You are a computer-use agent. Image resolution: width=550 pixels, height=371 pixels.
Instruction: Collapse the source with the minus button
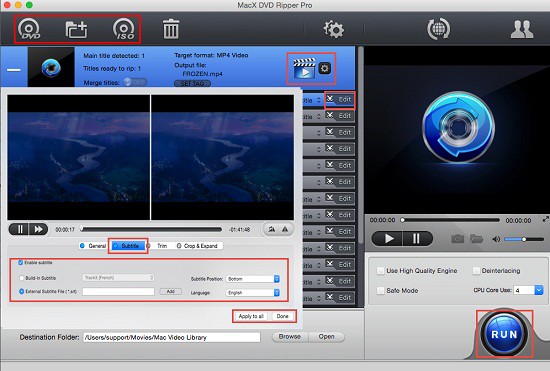click(x=14, y=69)
